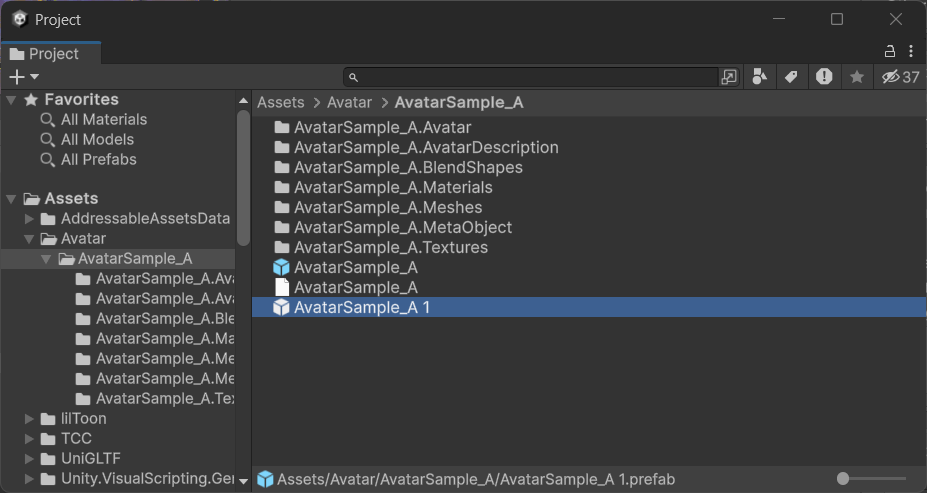This screenshot has width=927, height=493.
Task: Click the Favorites star icon
Action: pos(31,100)
